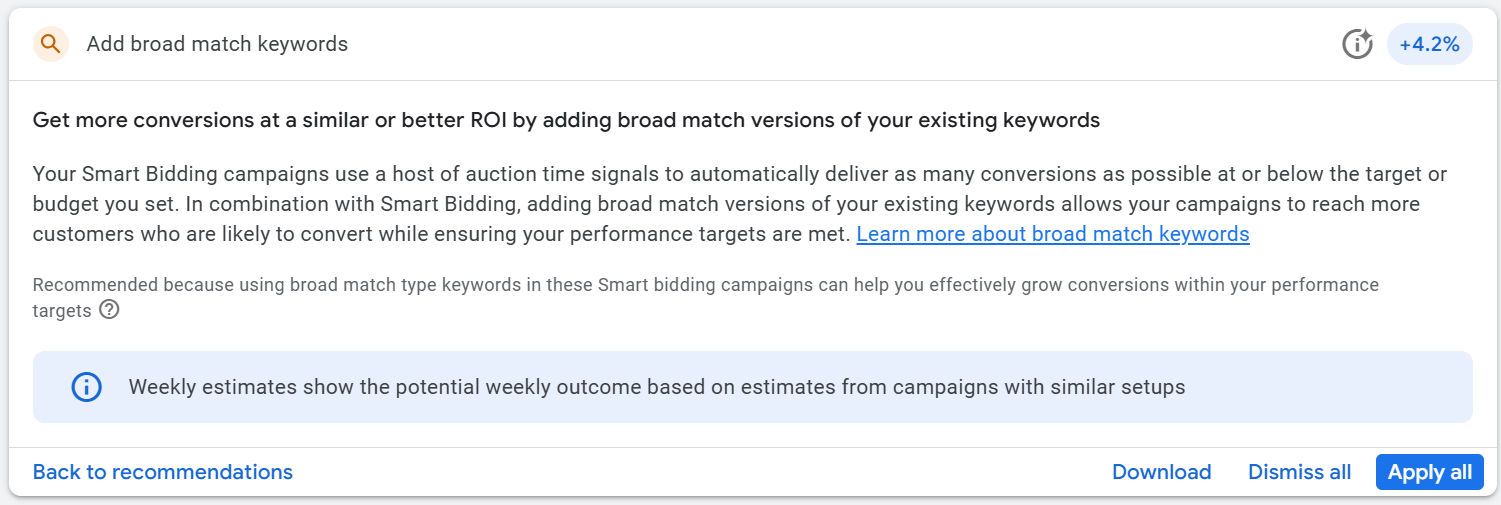Click the word targets before help icon
Viewport: 1501px width, 505px height.
pyautogui.click(x=62, y=311)
